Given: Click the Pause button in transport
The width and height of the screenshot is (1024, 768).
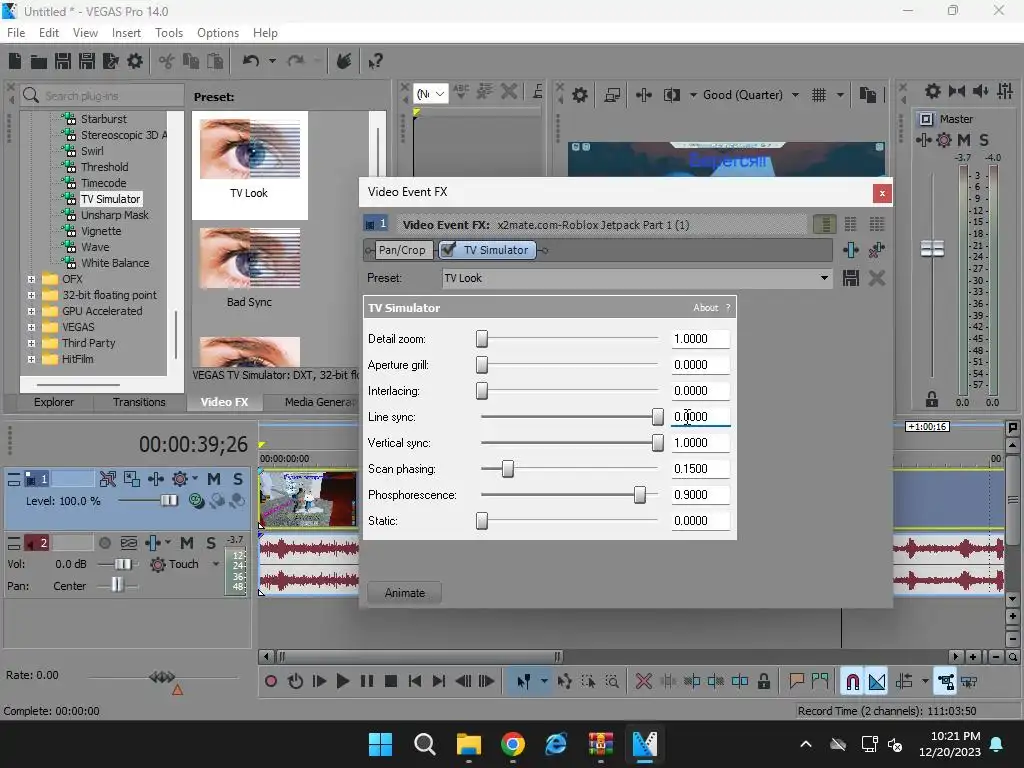Looking at the screenshot, I should (366, 682).
